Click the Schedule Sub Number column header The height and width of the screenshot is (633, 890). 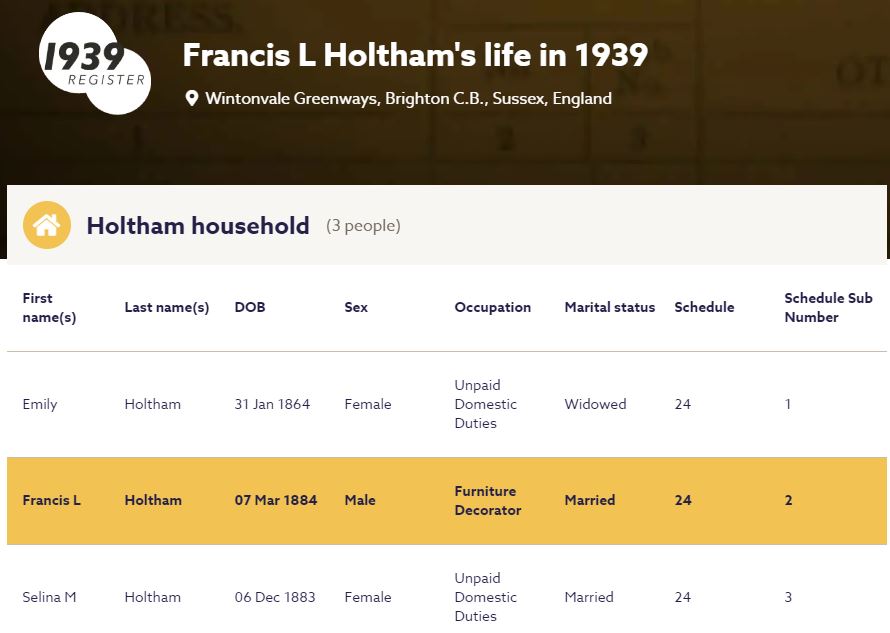pyautogui.click(x=828, y=307)
